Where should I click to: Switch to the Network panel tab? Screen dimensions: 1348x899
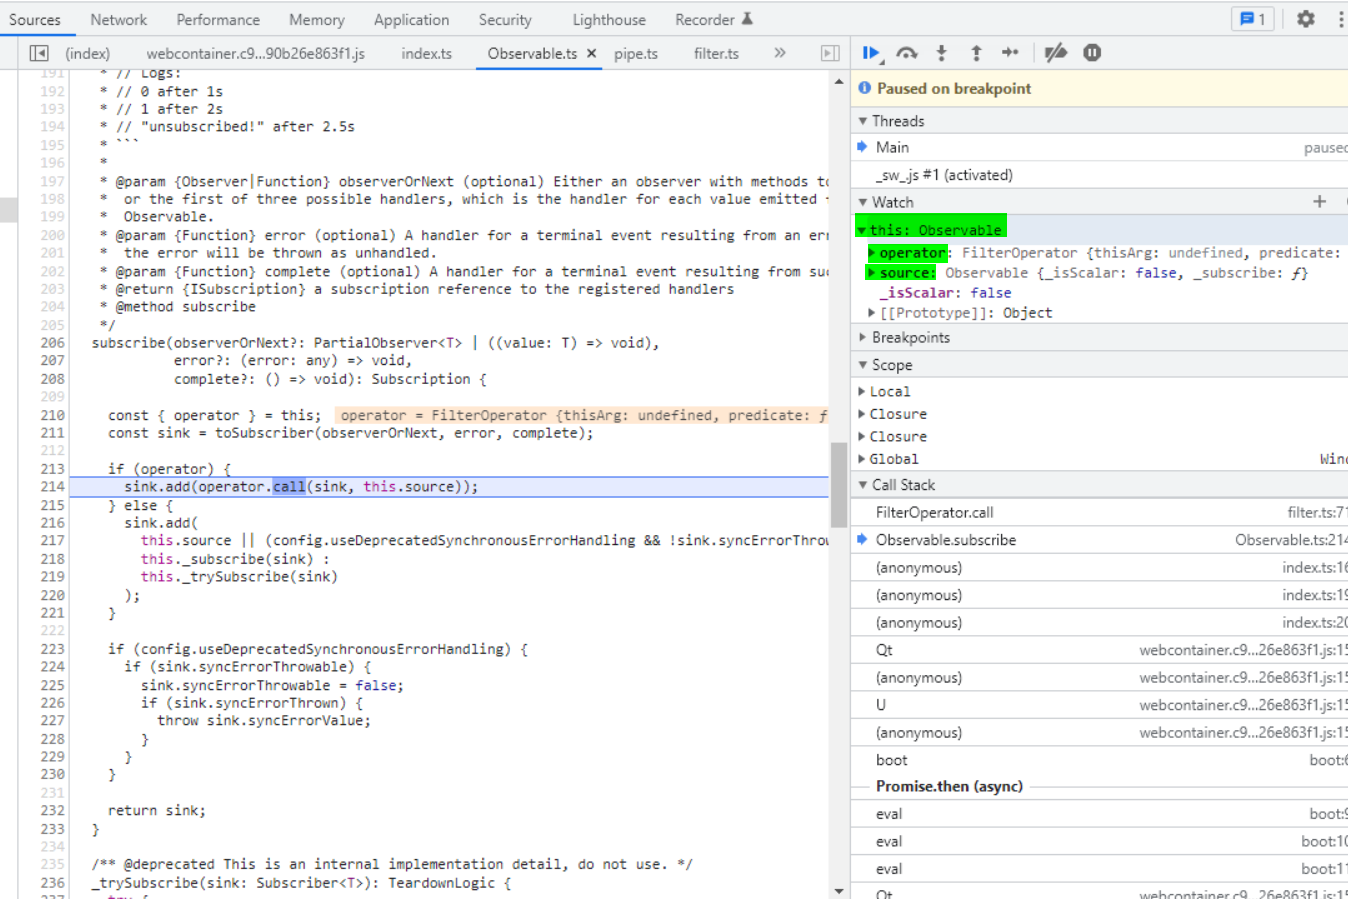118,20
